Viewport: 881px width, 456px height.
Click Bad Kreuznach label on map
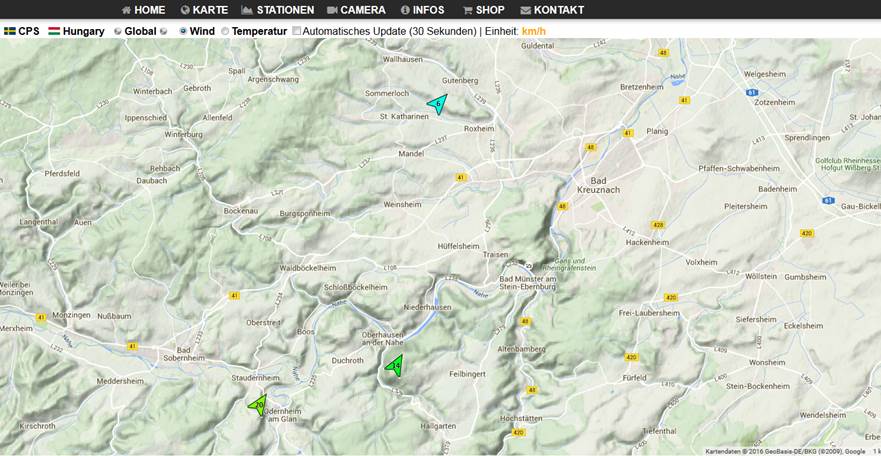[x=598, y=185]
